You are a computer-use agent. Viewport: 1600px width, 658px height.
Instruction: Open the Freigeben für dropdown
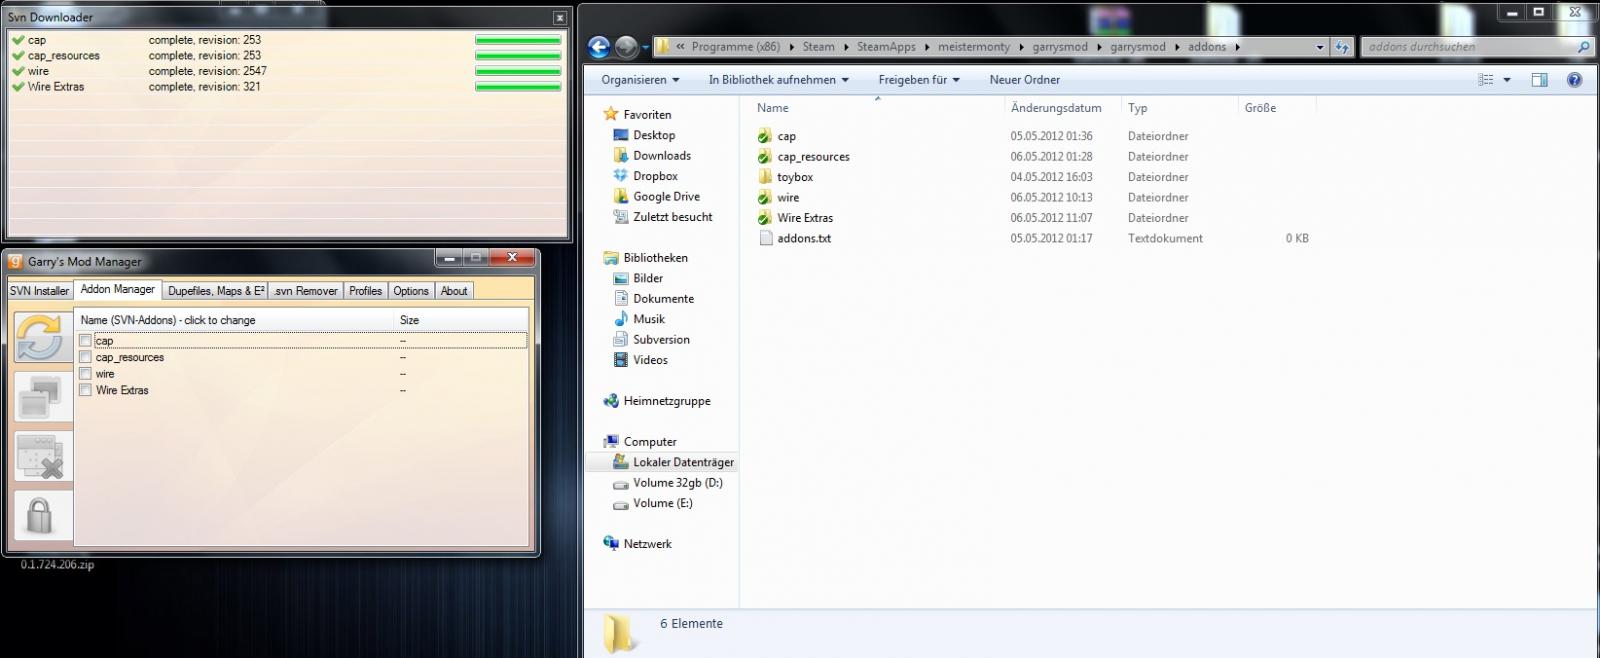pyautogui.click(x=918, y=80)
